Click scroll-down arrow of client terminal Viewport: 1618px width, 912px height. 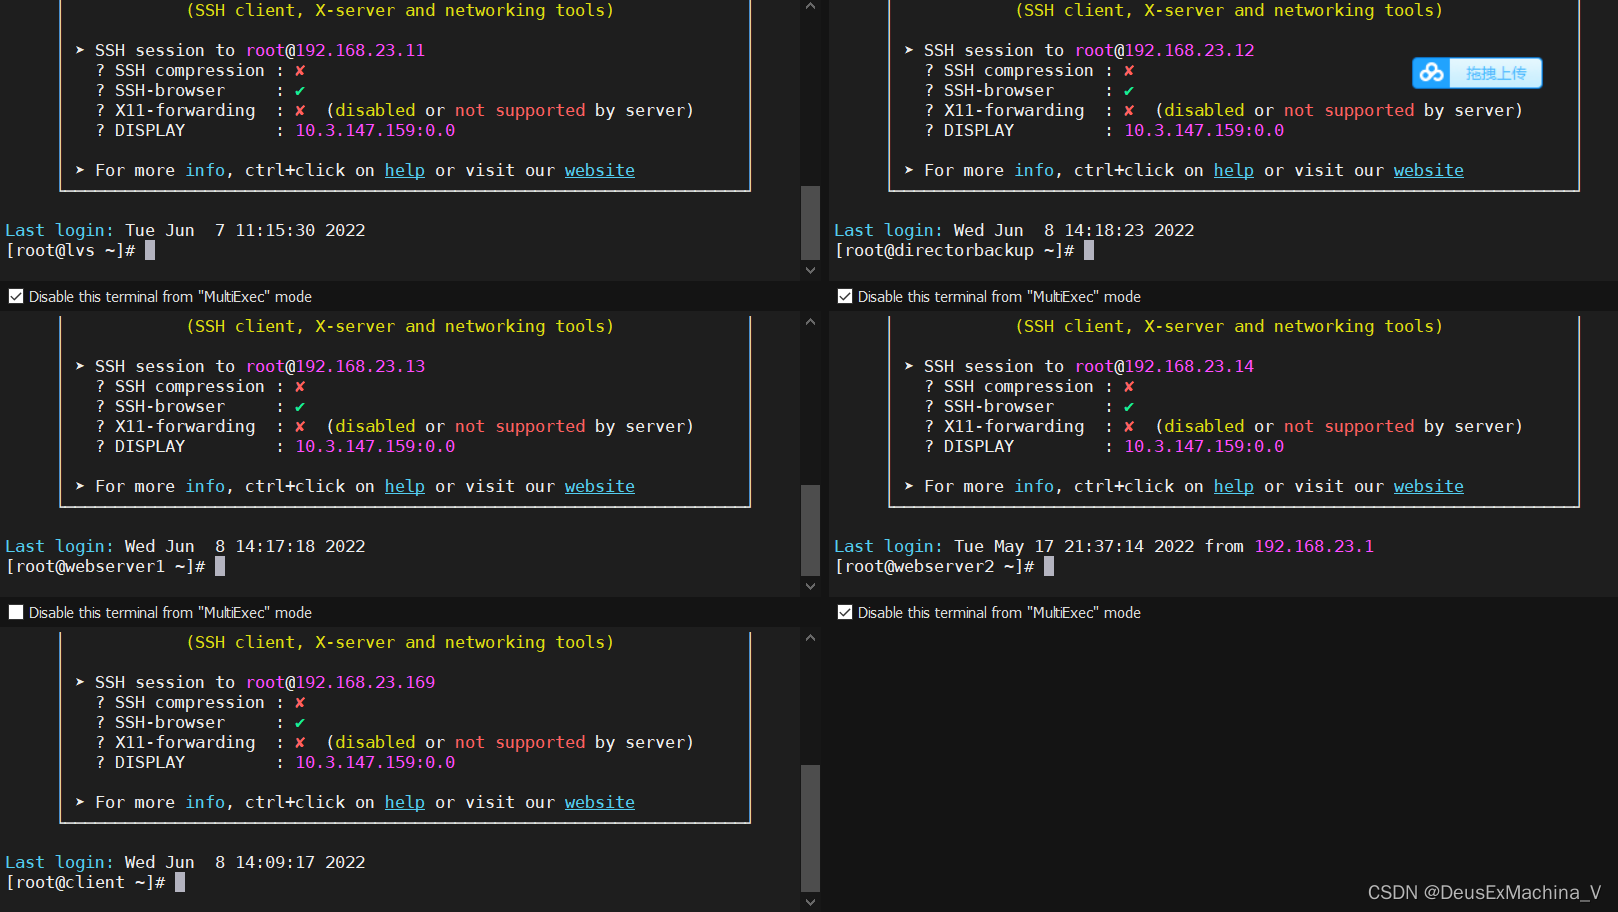coord(810,902)
